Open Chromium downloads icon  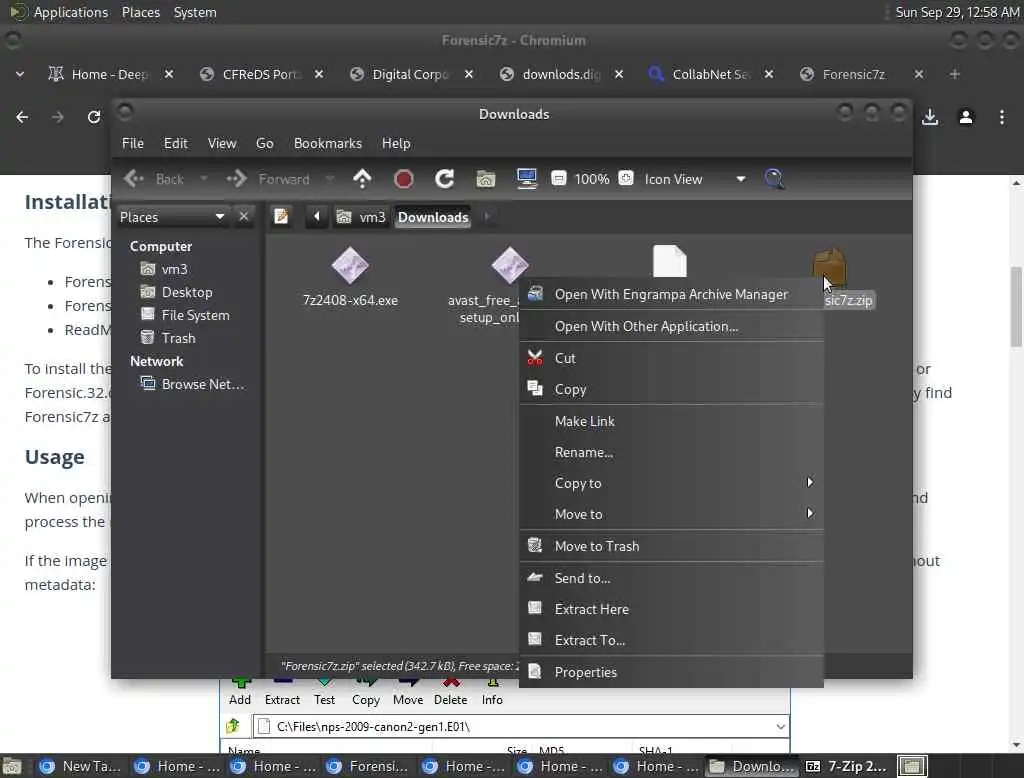pos(930,117)
